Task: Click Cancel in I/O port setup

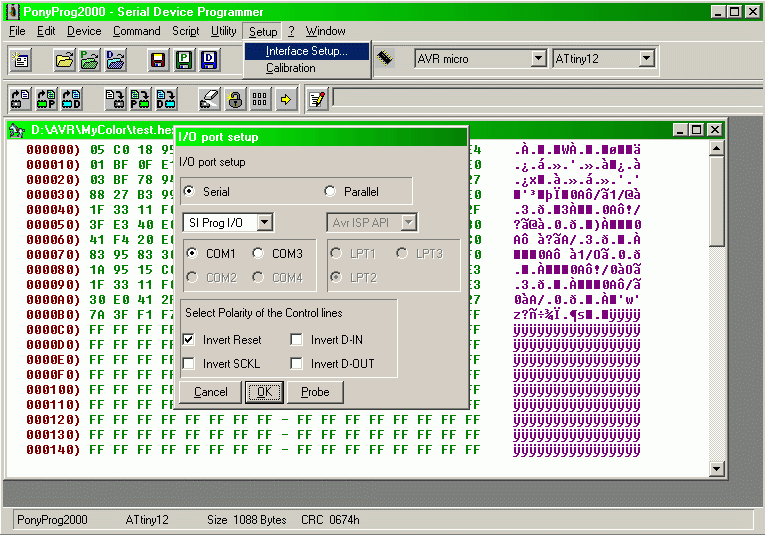Action: 210,392
